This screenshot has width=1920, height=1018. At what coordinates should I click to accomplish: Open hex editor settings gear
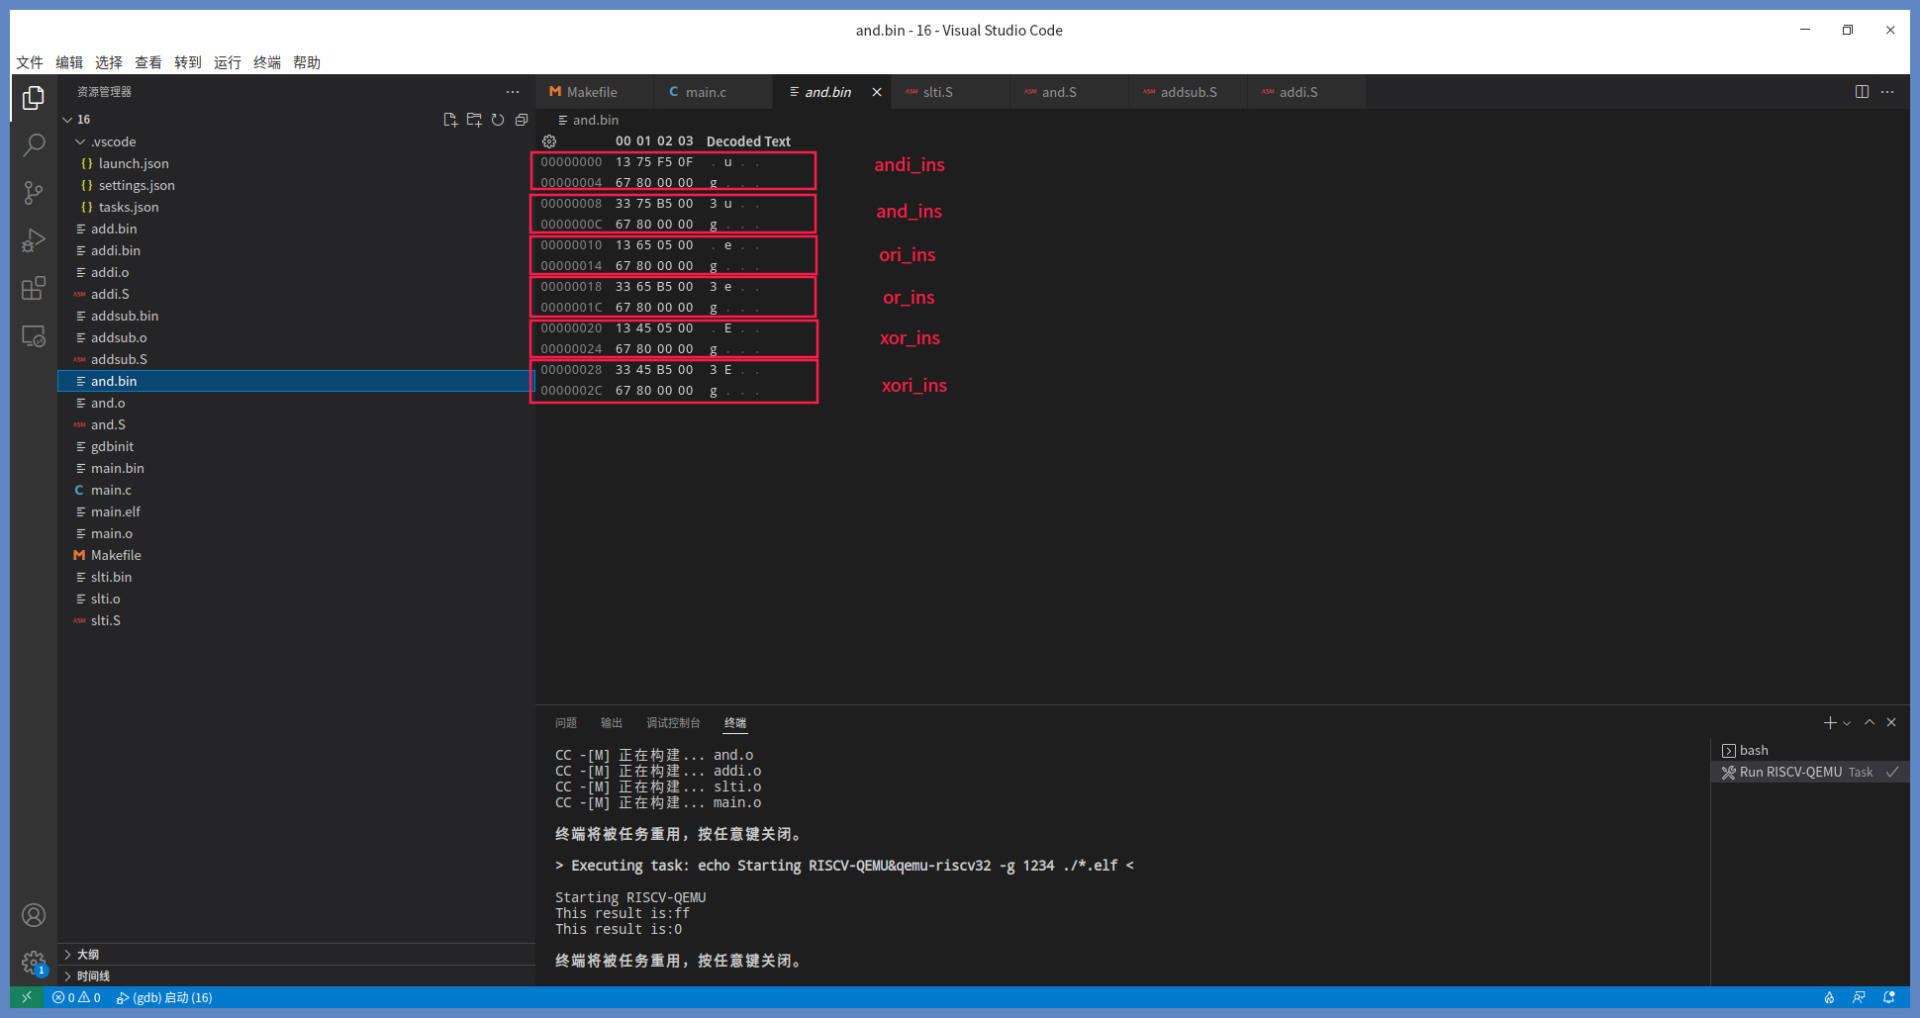(549, 142)
